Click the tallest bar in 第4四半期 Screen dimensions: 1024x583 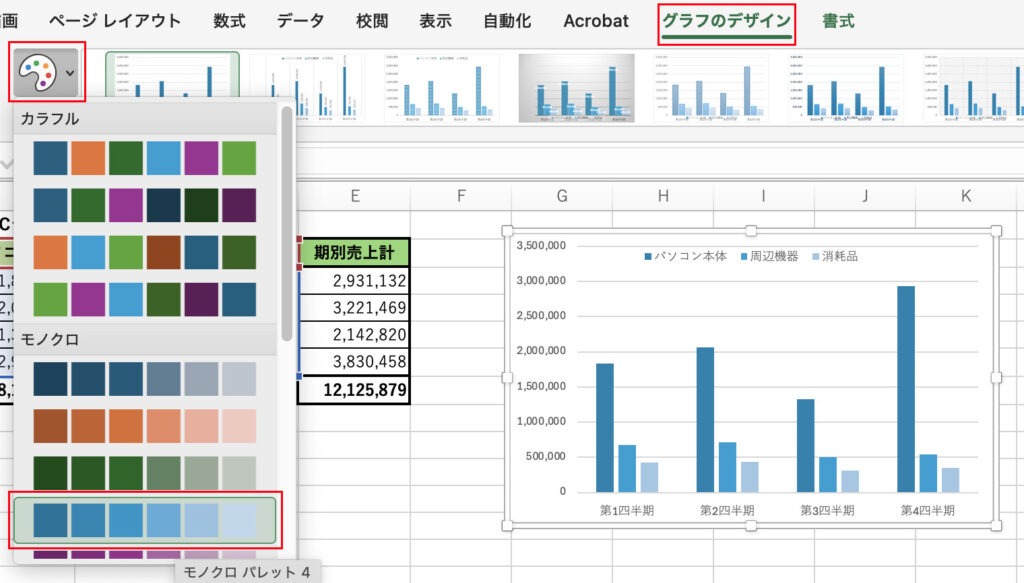(905, 389)
